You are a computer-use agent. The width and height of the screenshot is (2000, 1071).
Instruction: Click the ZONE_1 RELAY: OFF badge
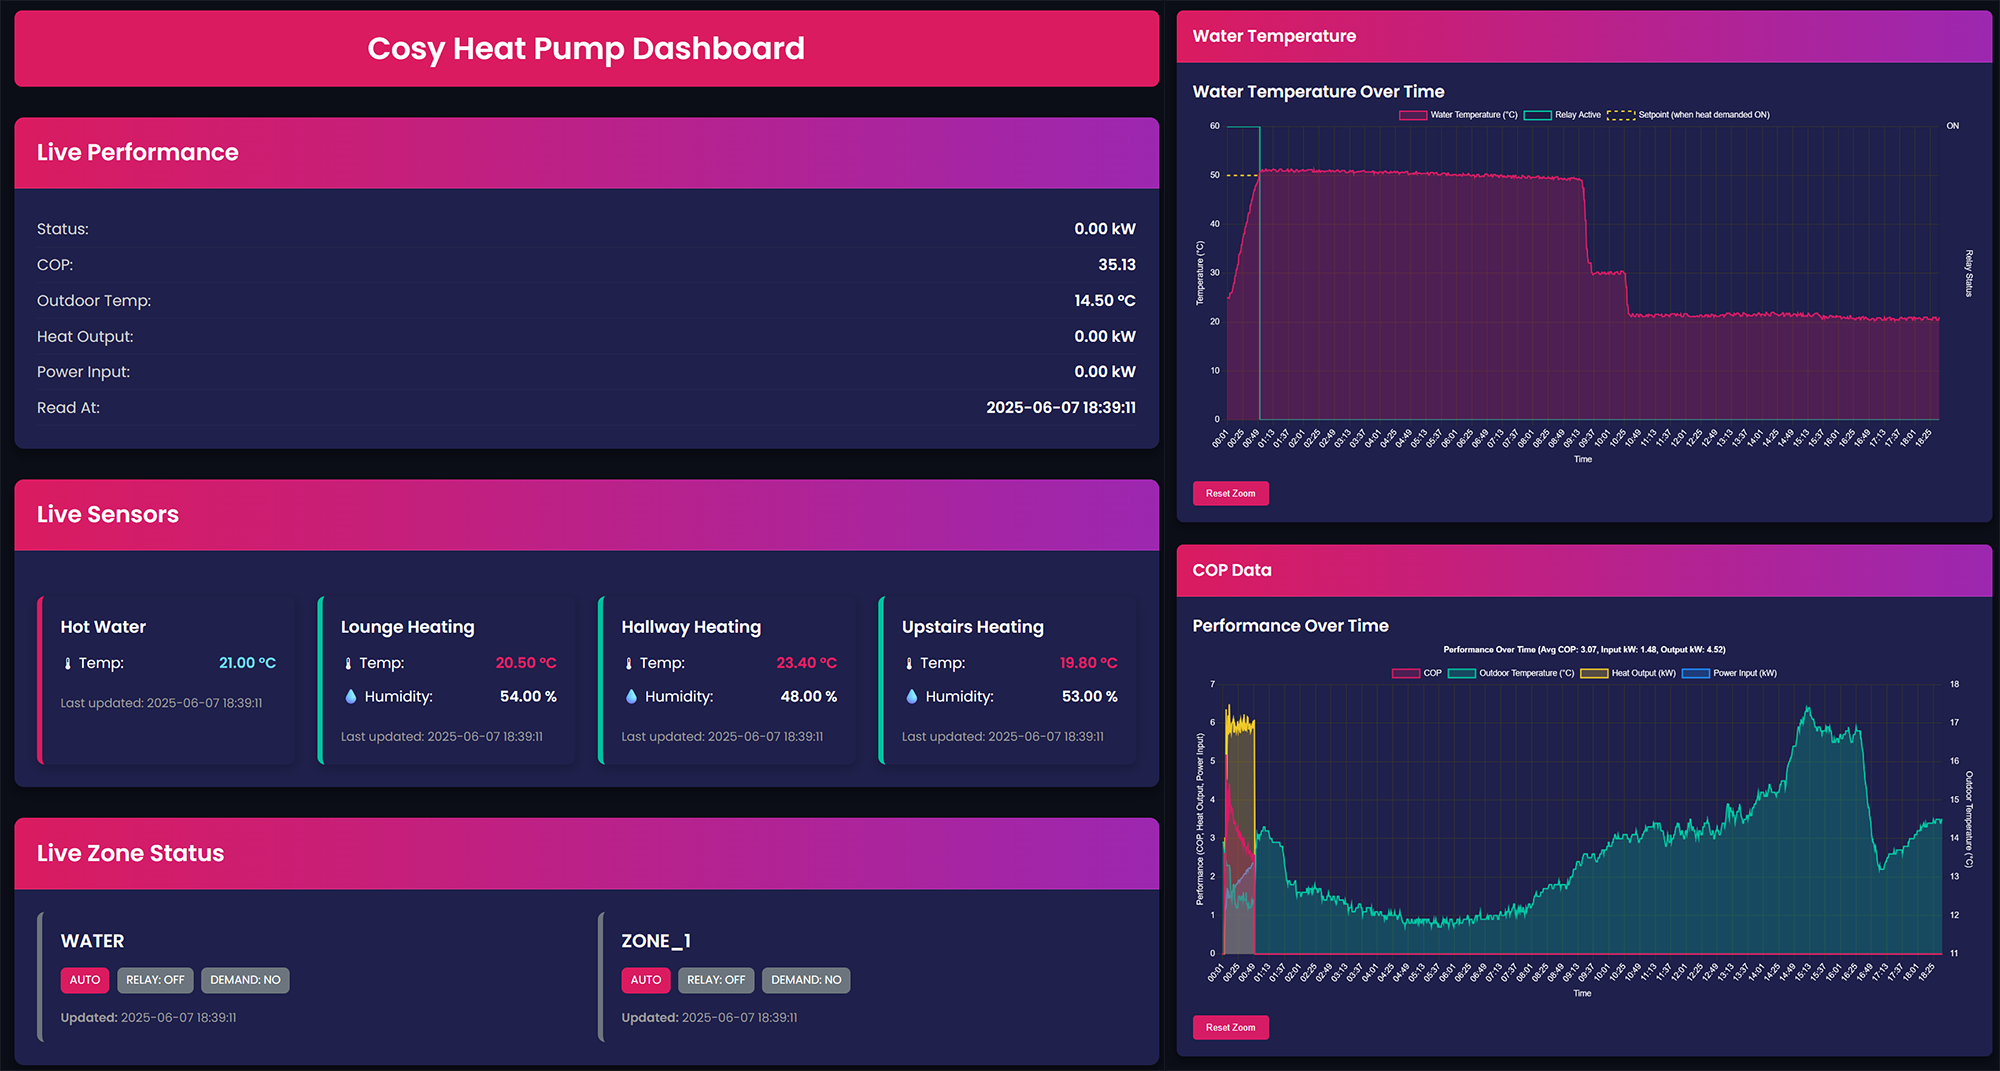click(x=716, y=980)
